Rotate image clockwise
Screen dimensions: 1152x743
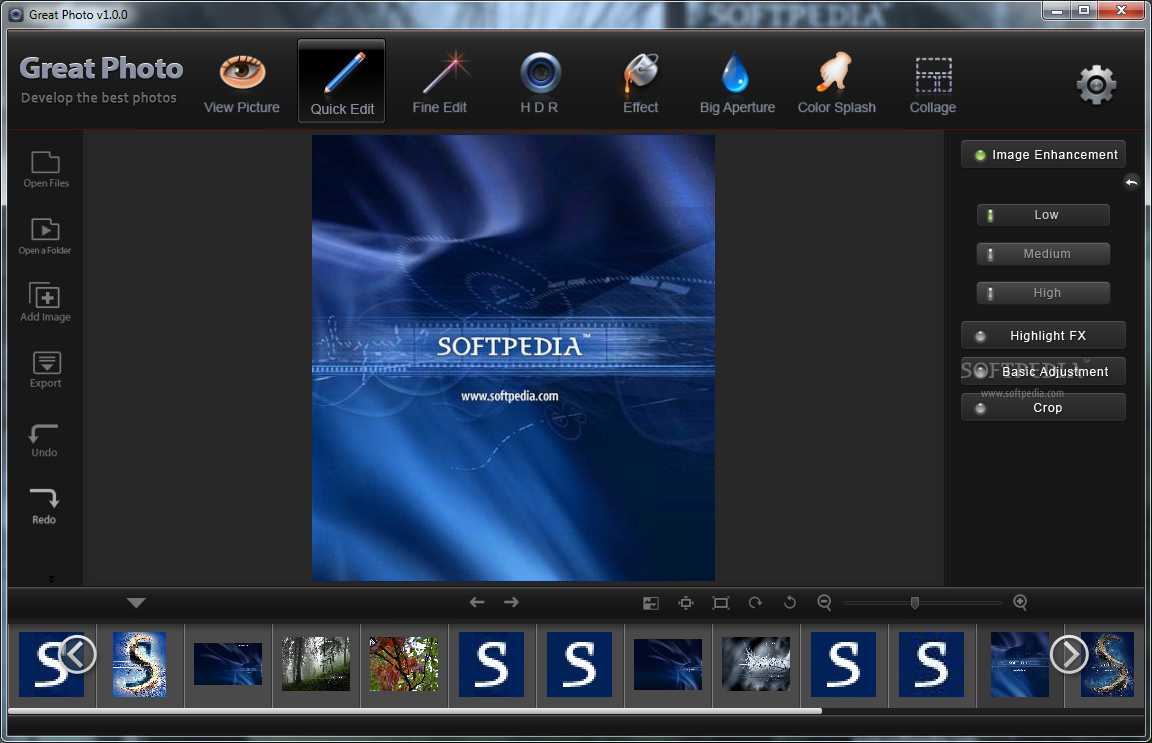[x=755, y=603]
